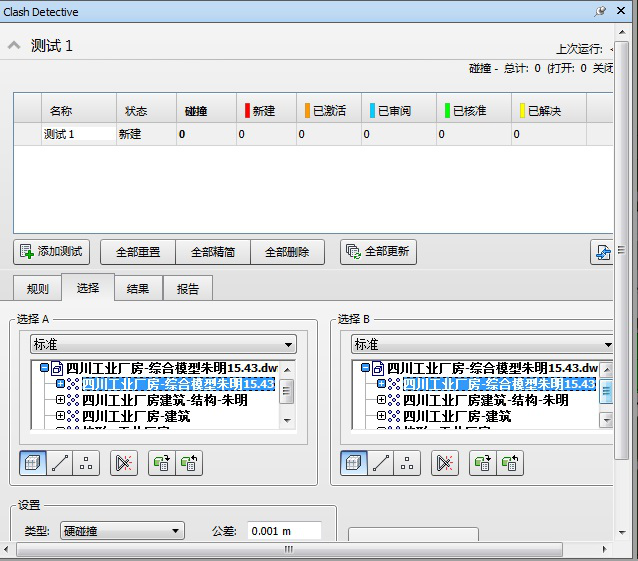Click the 测试 1 name cell in table
Screen dimensions: 638x561
pyautogui.click(x=79, y=134)
